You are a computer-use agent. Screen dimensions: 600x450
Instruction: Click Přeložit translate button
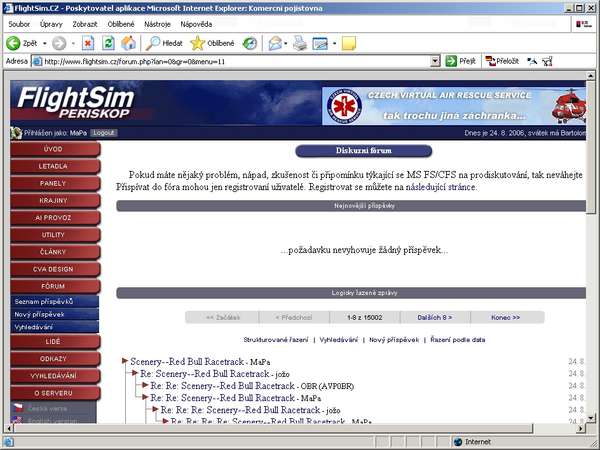pyautogui.click(x=502, y=61)
